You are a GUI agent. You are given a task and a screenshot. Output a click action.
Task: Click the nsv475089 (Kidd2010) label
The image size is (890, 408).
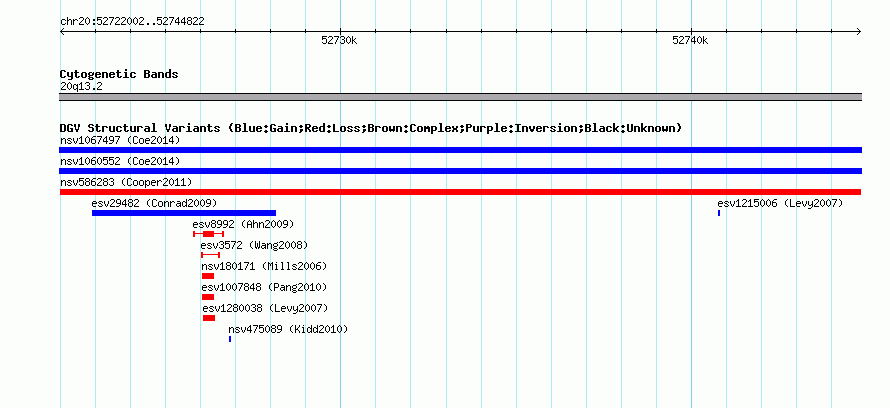[288, 329]
